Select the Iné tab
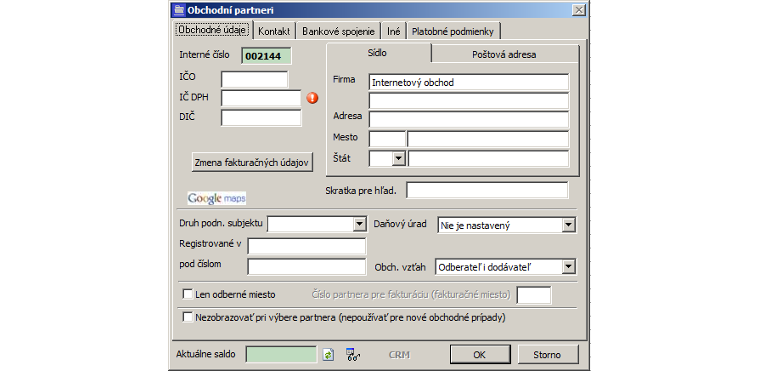Image resolution: width=760 pixels, height=371 pixels. click(x=394, y=31)
